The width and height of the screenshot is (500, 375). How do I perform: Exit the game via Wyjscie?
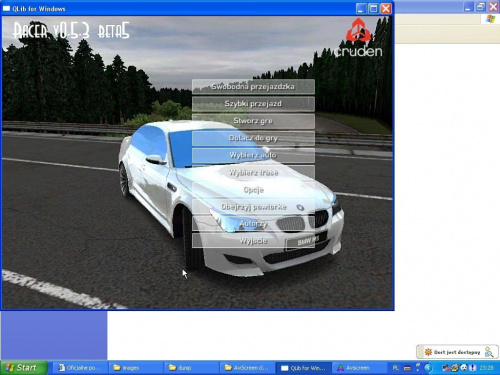[x=253, y=241]
